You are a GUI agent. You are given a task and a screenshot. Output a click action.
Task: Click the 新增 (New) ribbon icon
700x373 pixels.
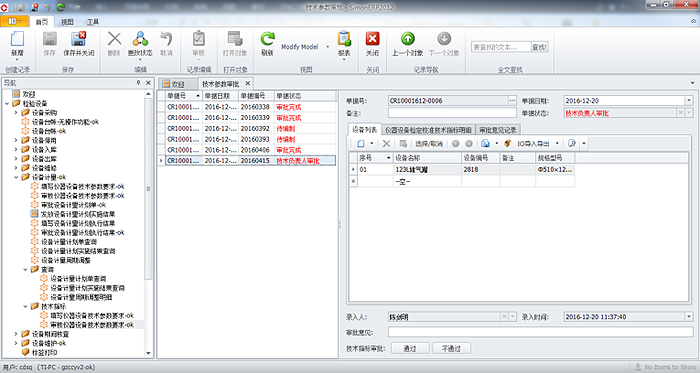17,39
